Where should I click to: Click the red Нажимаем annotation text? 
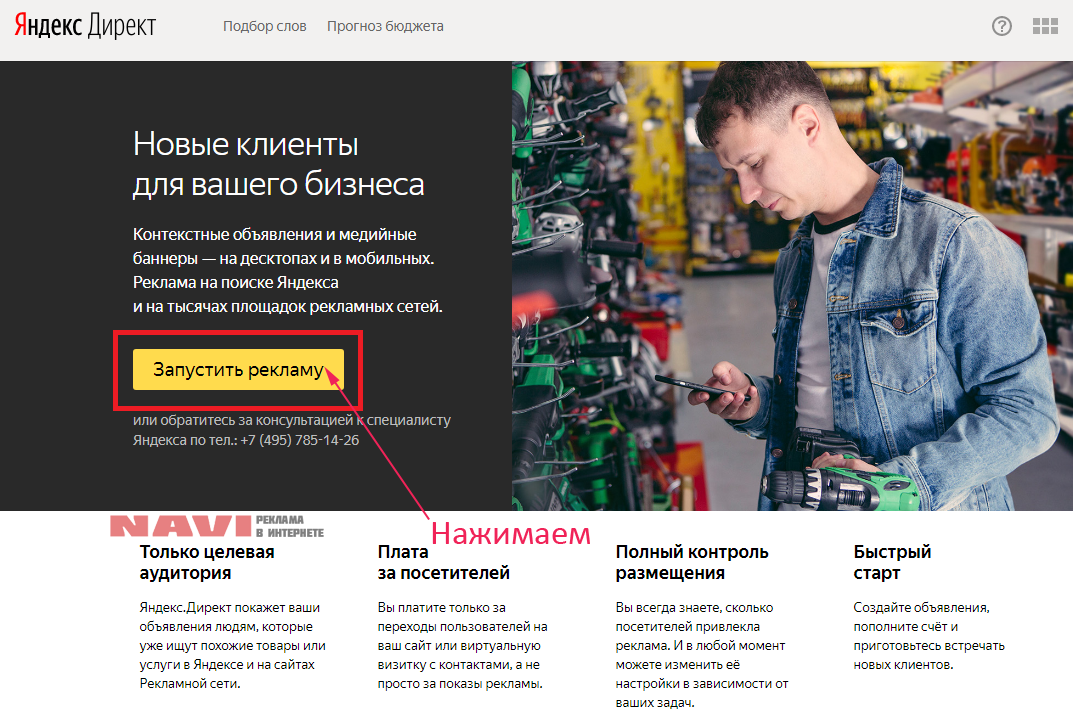[x=510, y=534]
